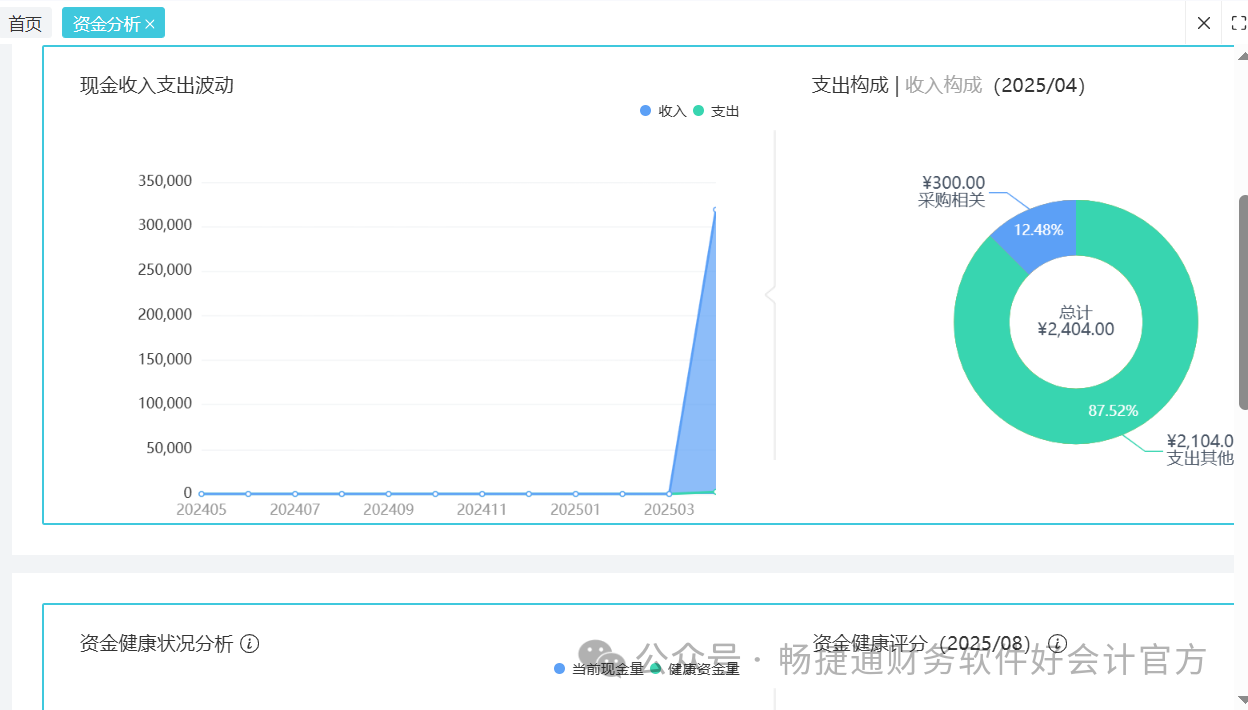Click the right-side scrollbar thumb
1248x710 pixels.
1243,300
